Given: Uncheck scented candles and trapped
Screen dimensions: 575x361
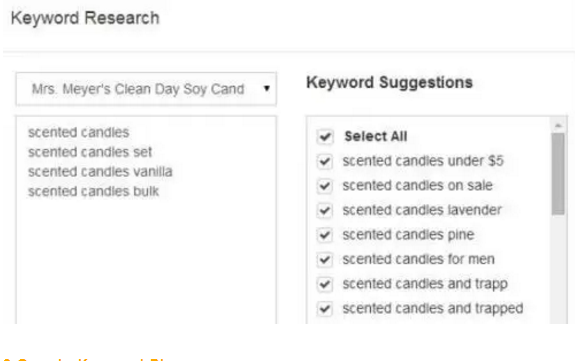Looking at the screenshot, I should pos(325,309).
